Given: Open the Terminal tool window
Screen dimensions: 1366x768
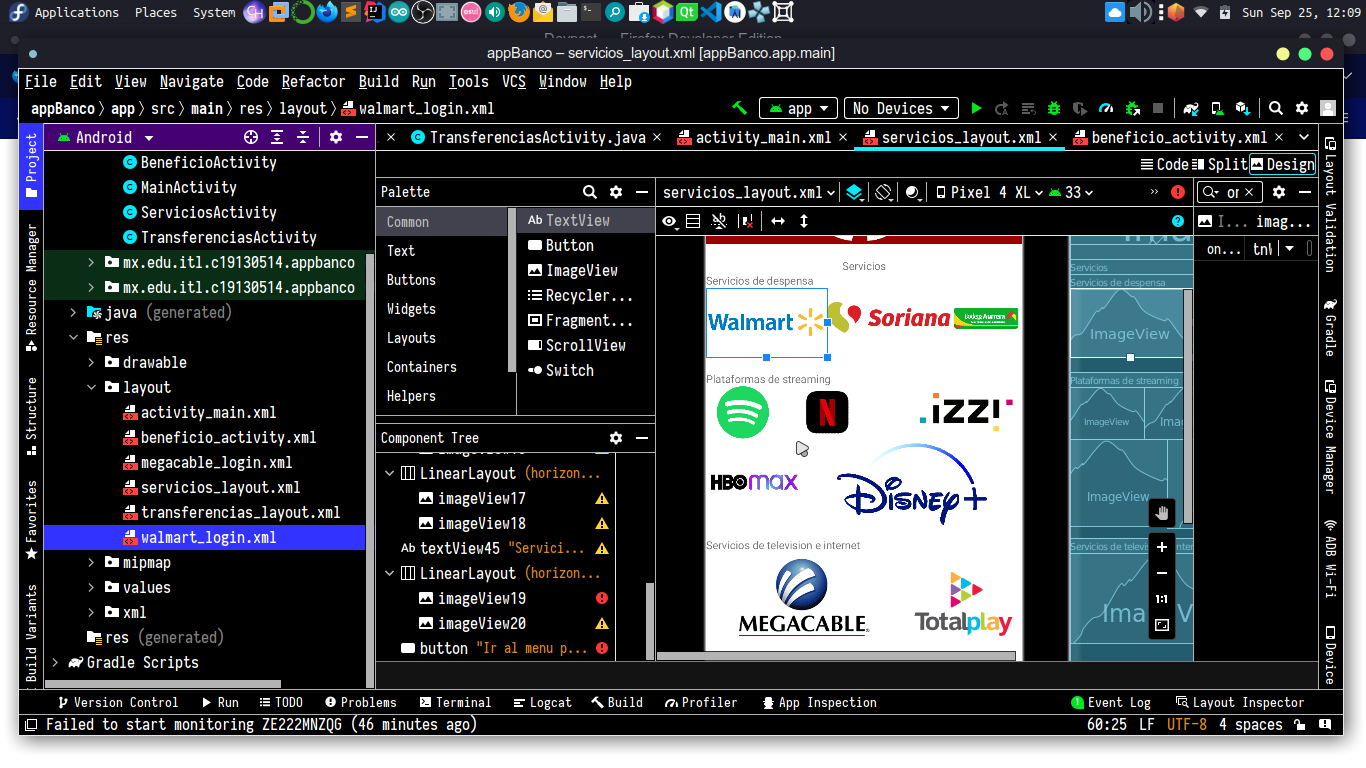Looking at the screenshot, I should click(455, 702).
